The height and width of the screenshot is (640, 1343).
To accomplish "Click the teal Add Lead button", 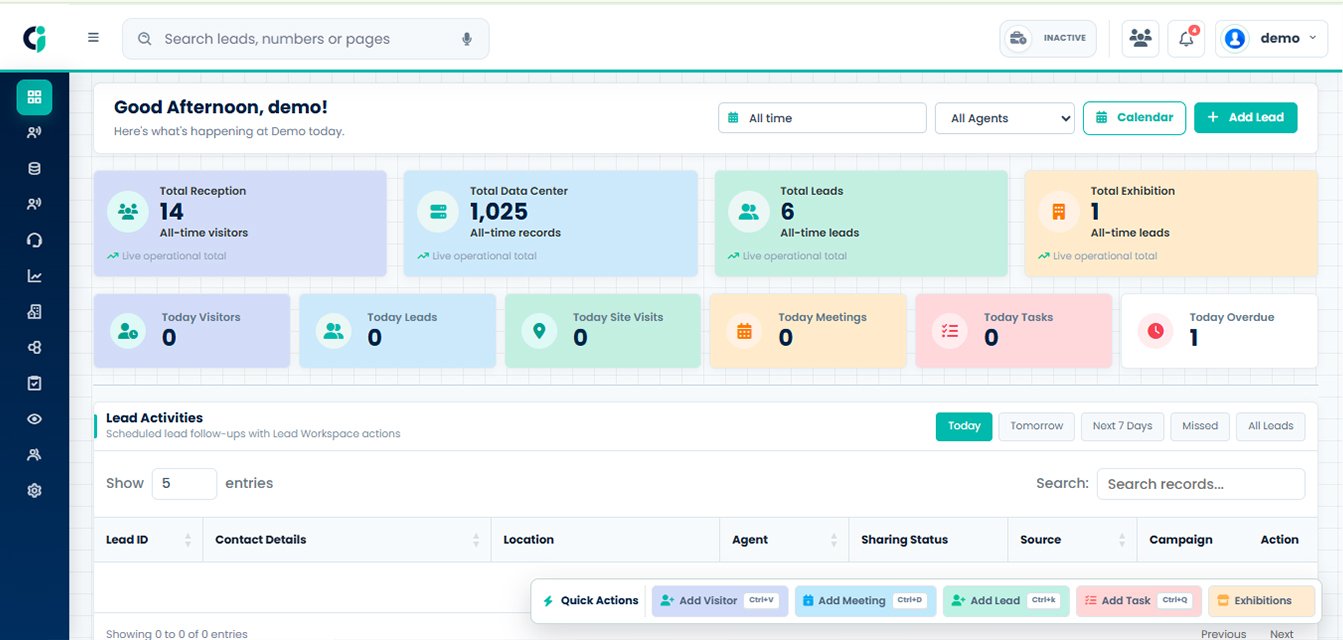I will coord(1245,118).
